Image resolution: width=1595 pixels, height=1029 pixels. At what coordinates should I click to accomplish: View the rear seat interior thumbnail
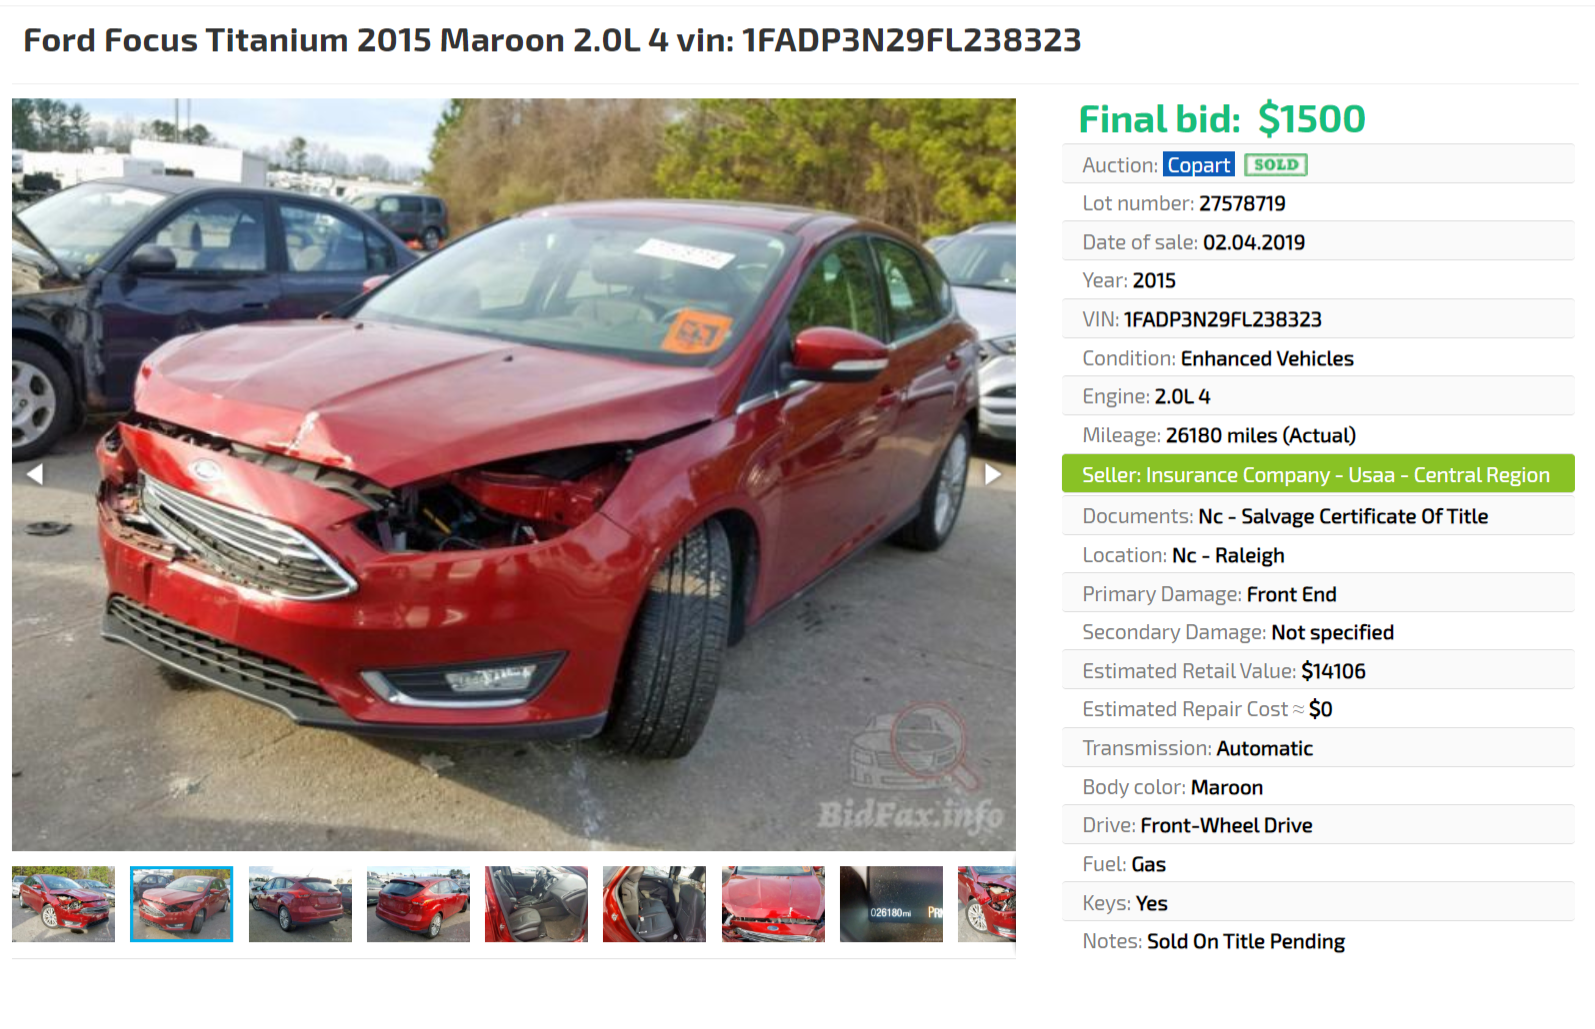click(x=654, y=904)
